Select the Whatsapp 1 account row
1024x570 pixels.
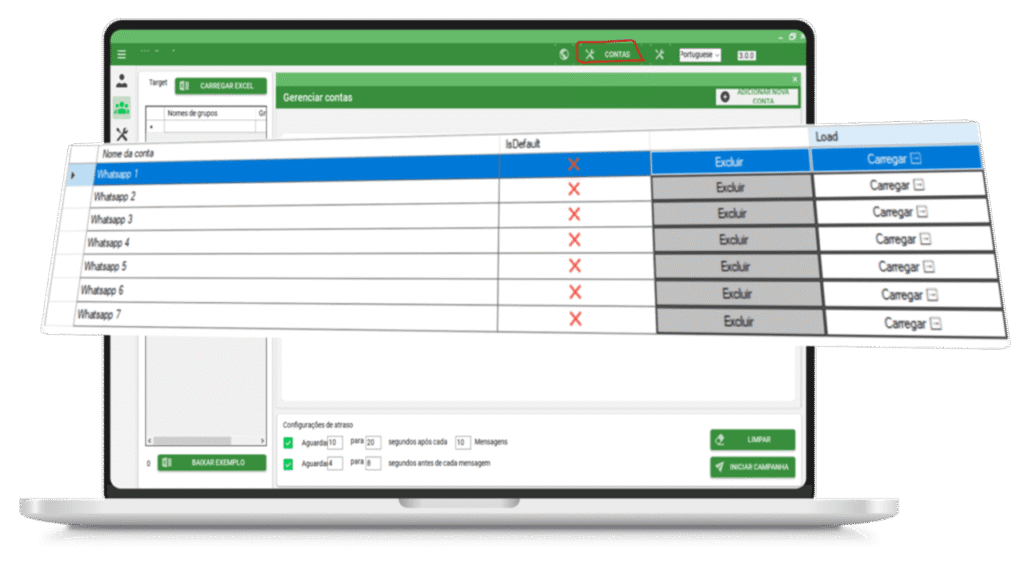(x=290, y=174)
